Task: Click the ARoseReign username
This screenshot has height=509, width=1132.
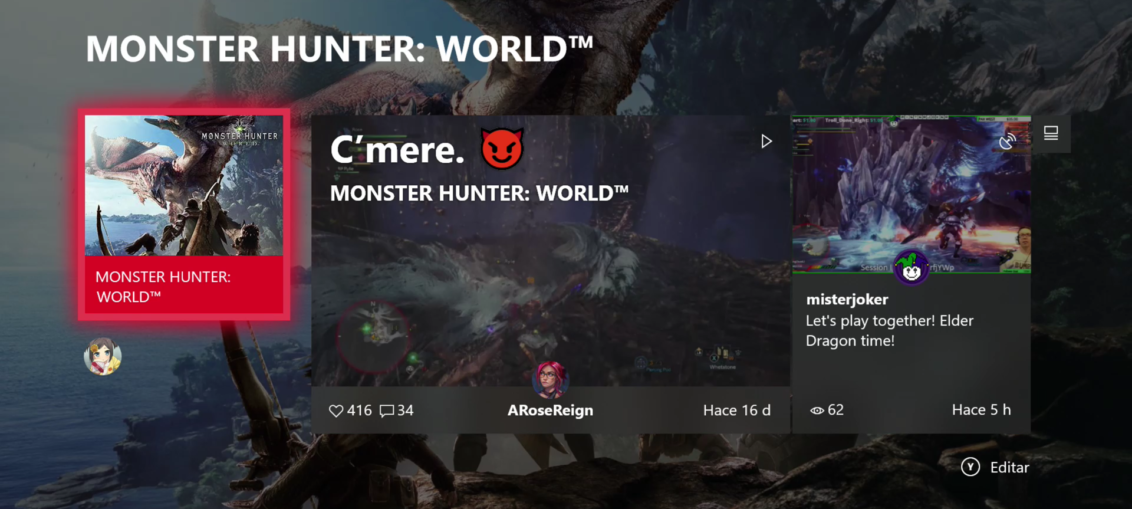Action: [550, 411]
